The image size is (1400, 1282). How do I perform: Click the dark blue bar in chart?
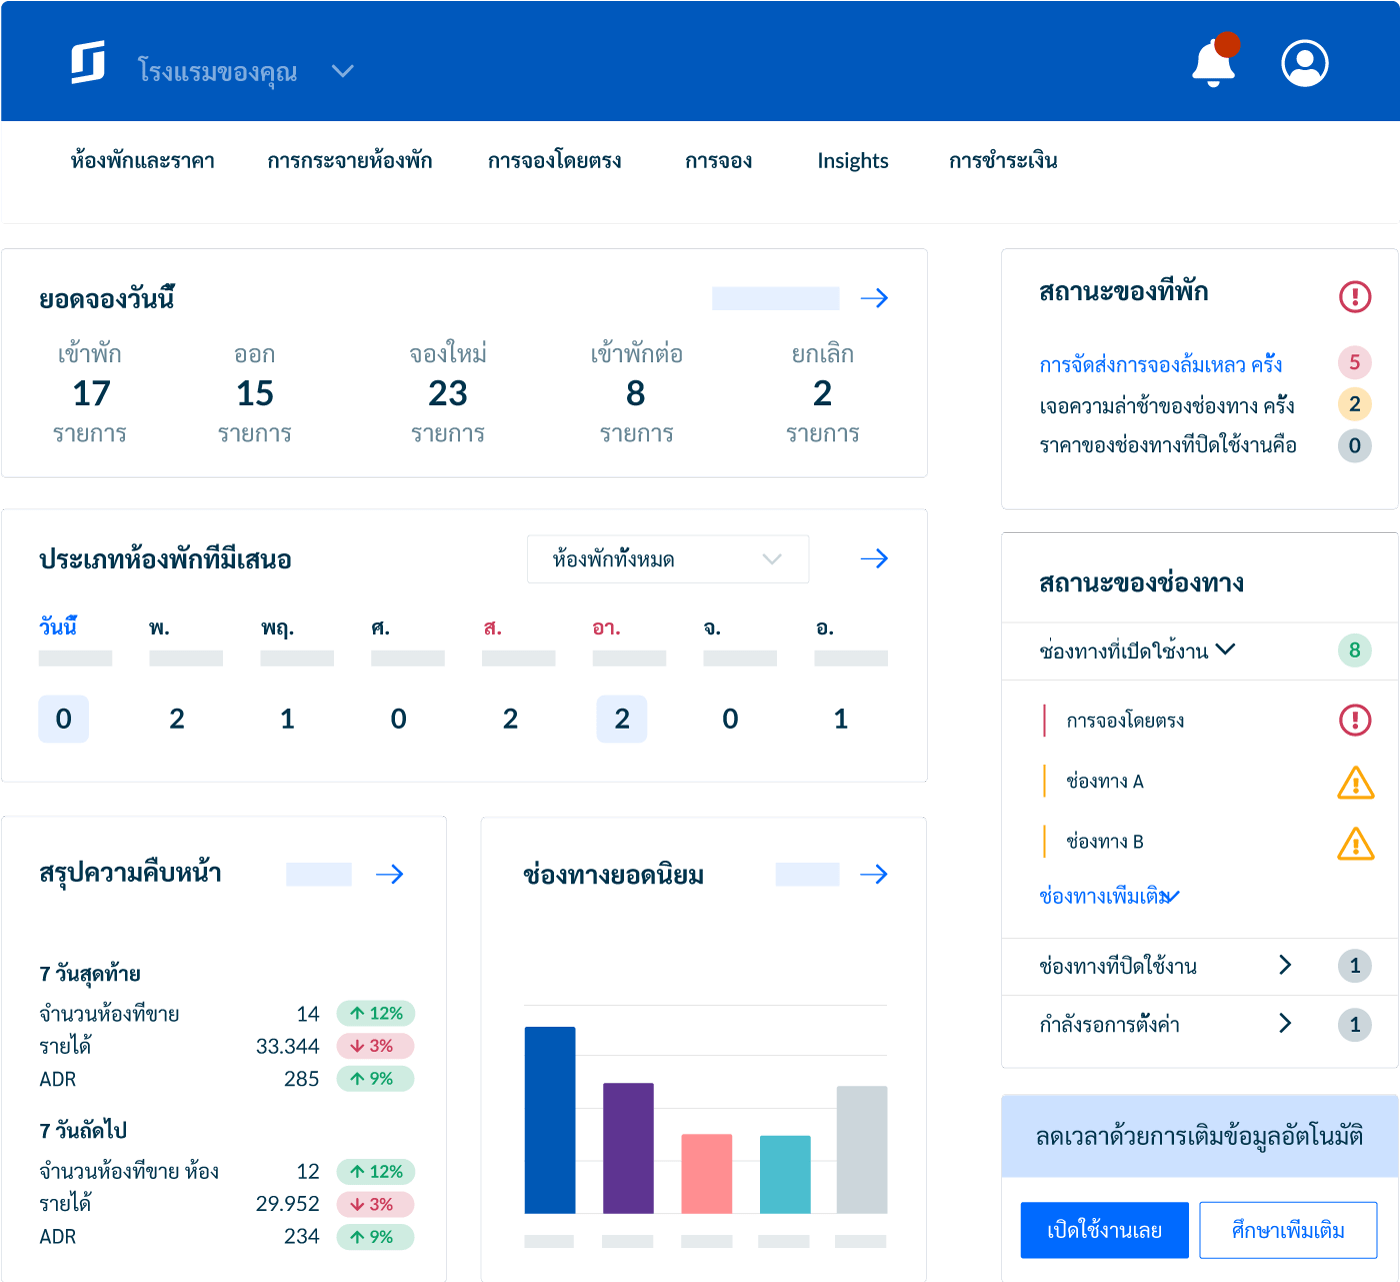click(x=549, y=1119)
